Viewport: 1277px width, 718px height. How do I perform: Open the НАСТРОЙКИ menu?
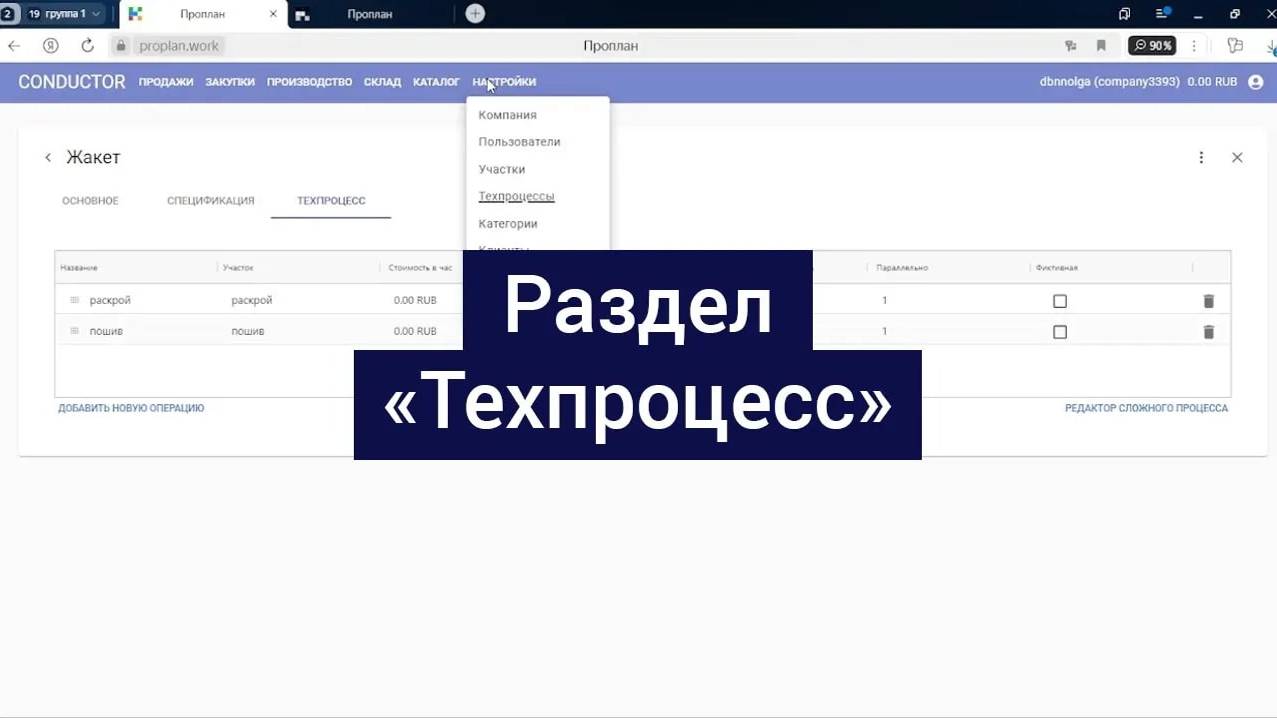coord(504,82)
